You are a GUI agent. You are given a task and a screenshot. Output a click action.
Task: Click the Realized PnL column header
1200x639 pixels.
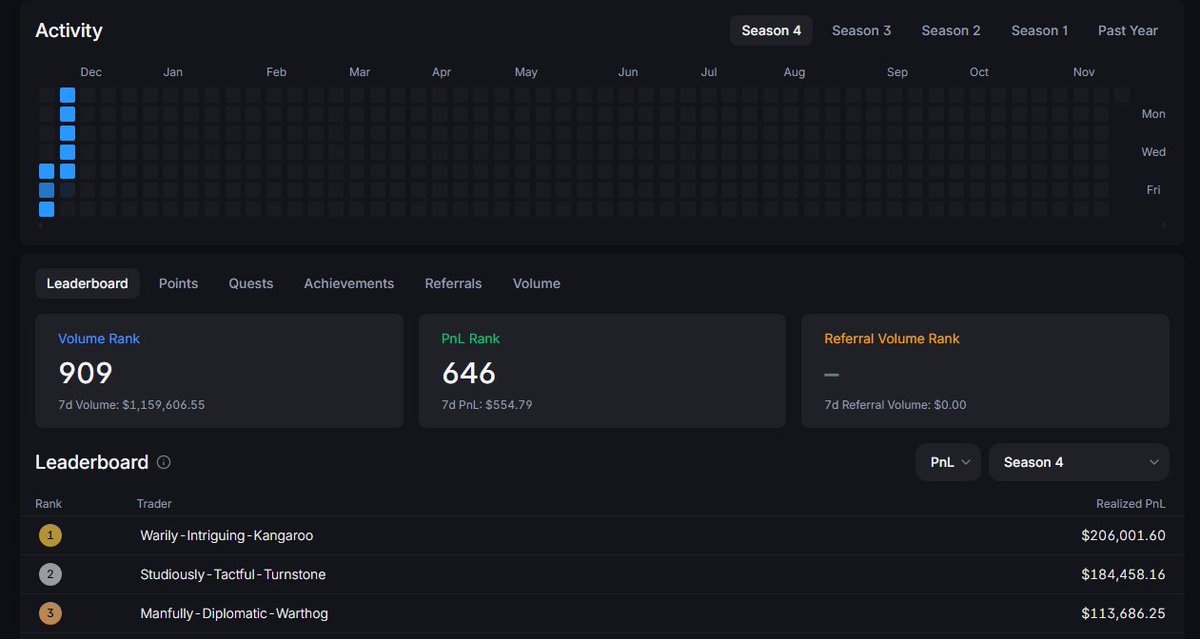(1131, 503)
